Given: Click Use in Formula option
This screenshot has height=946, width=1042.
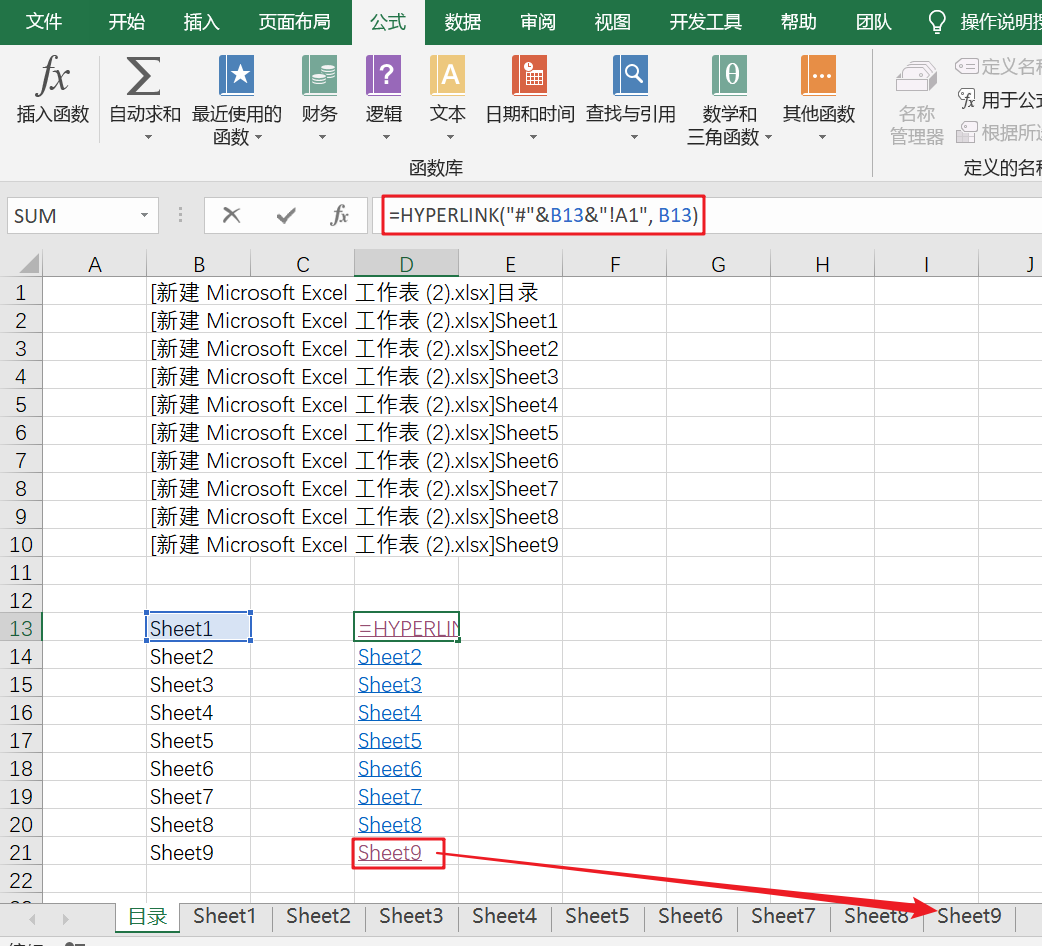Looking at the screenshot, I should click(999, 100).
